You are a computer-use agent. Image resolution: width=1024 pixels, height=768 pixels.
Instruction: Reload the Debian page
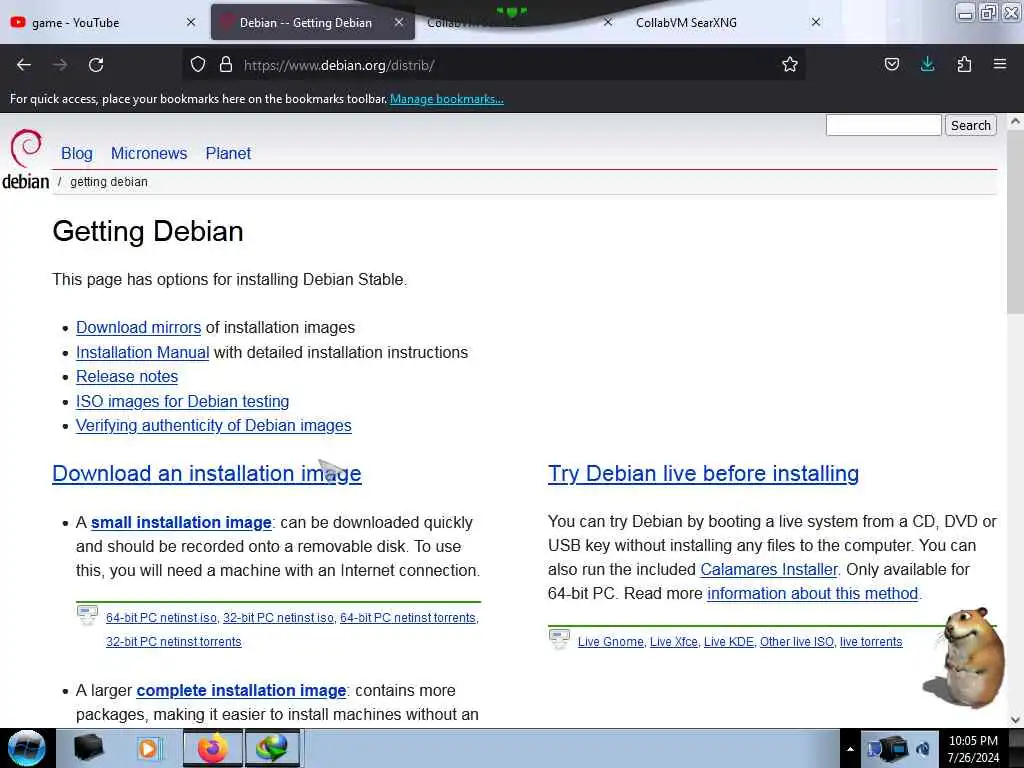(96, 65)
